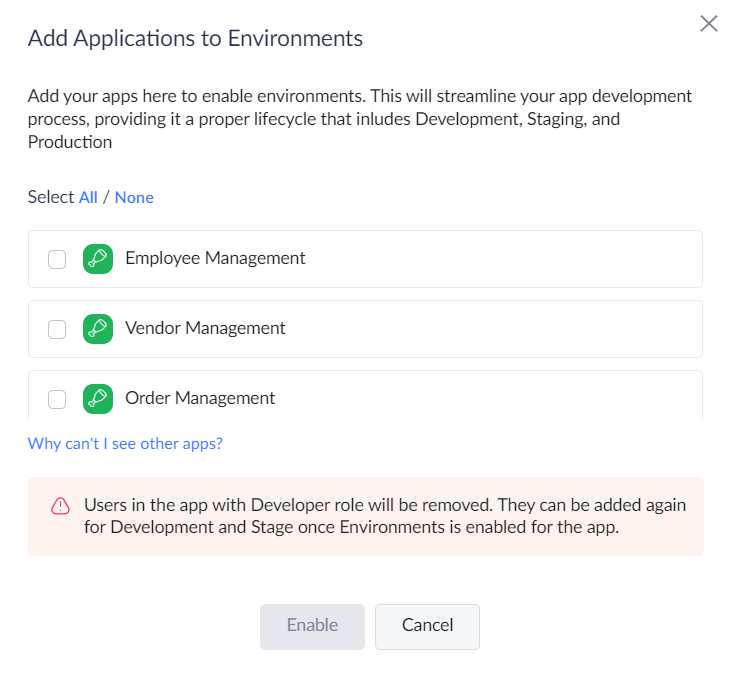Tick the Employee Management checkbox

pyautogui.click(x=57, y=259)
